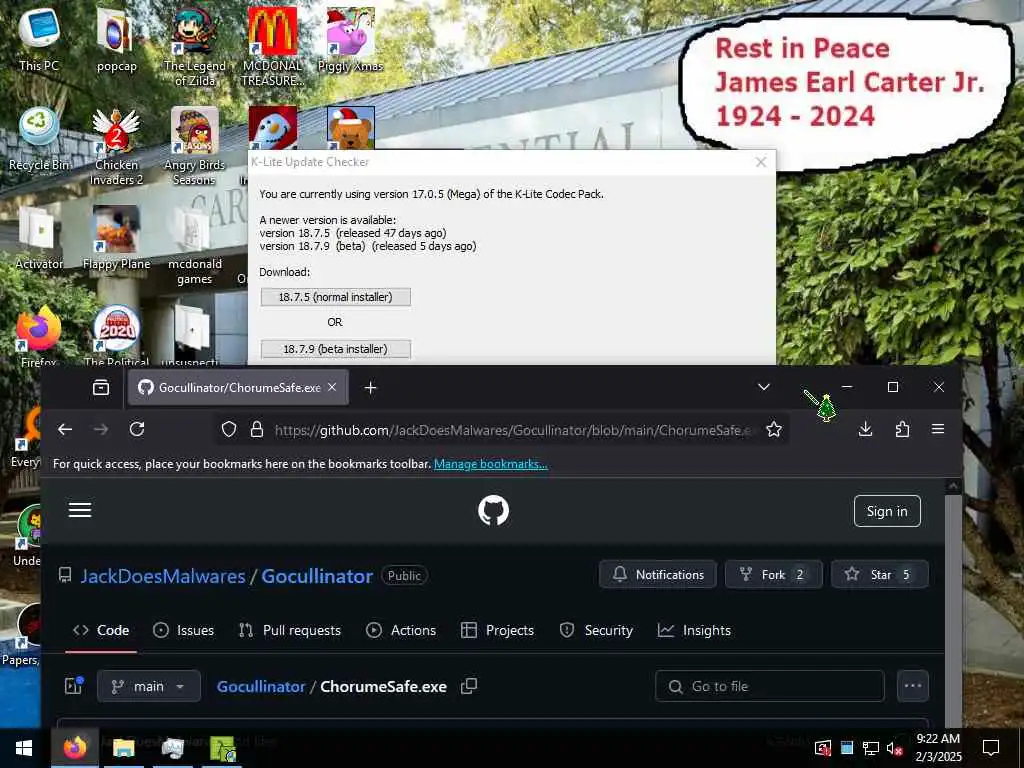Switch to the Issues tab

tap(184, 630)
